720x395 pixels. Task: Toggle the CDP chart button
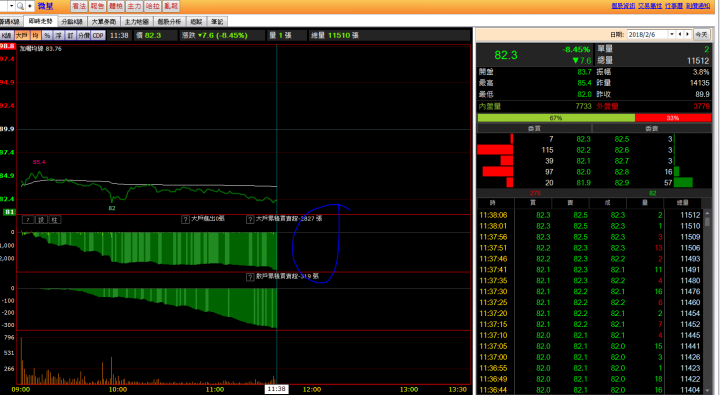tap(98, 35)
